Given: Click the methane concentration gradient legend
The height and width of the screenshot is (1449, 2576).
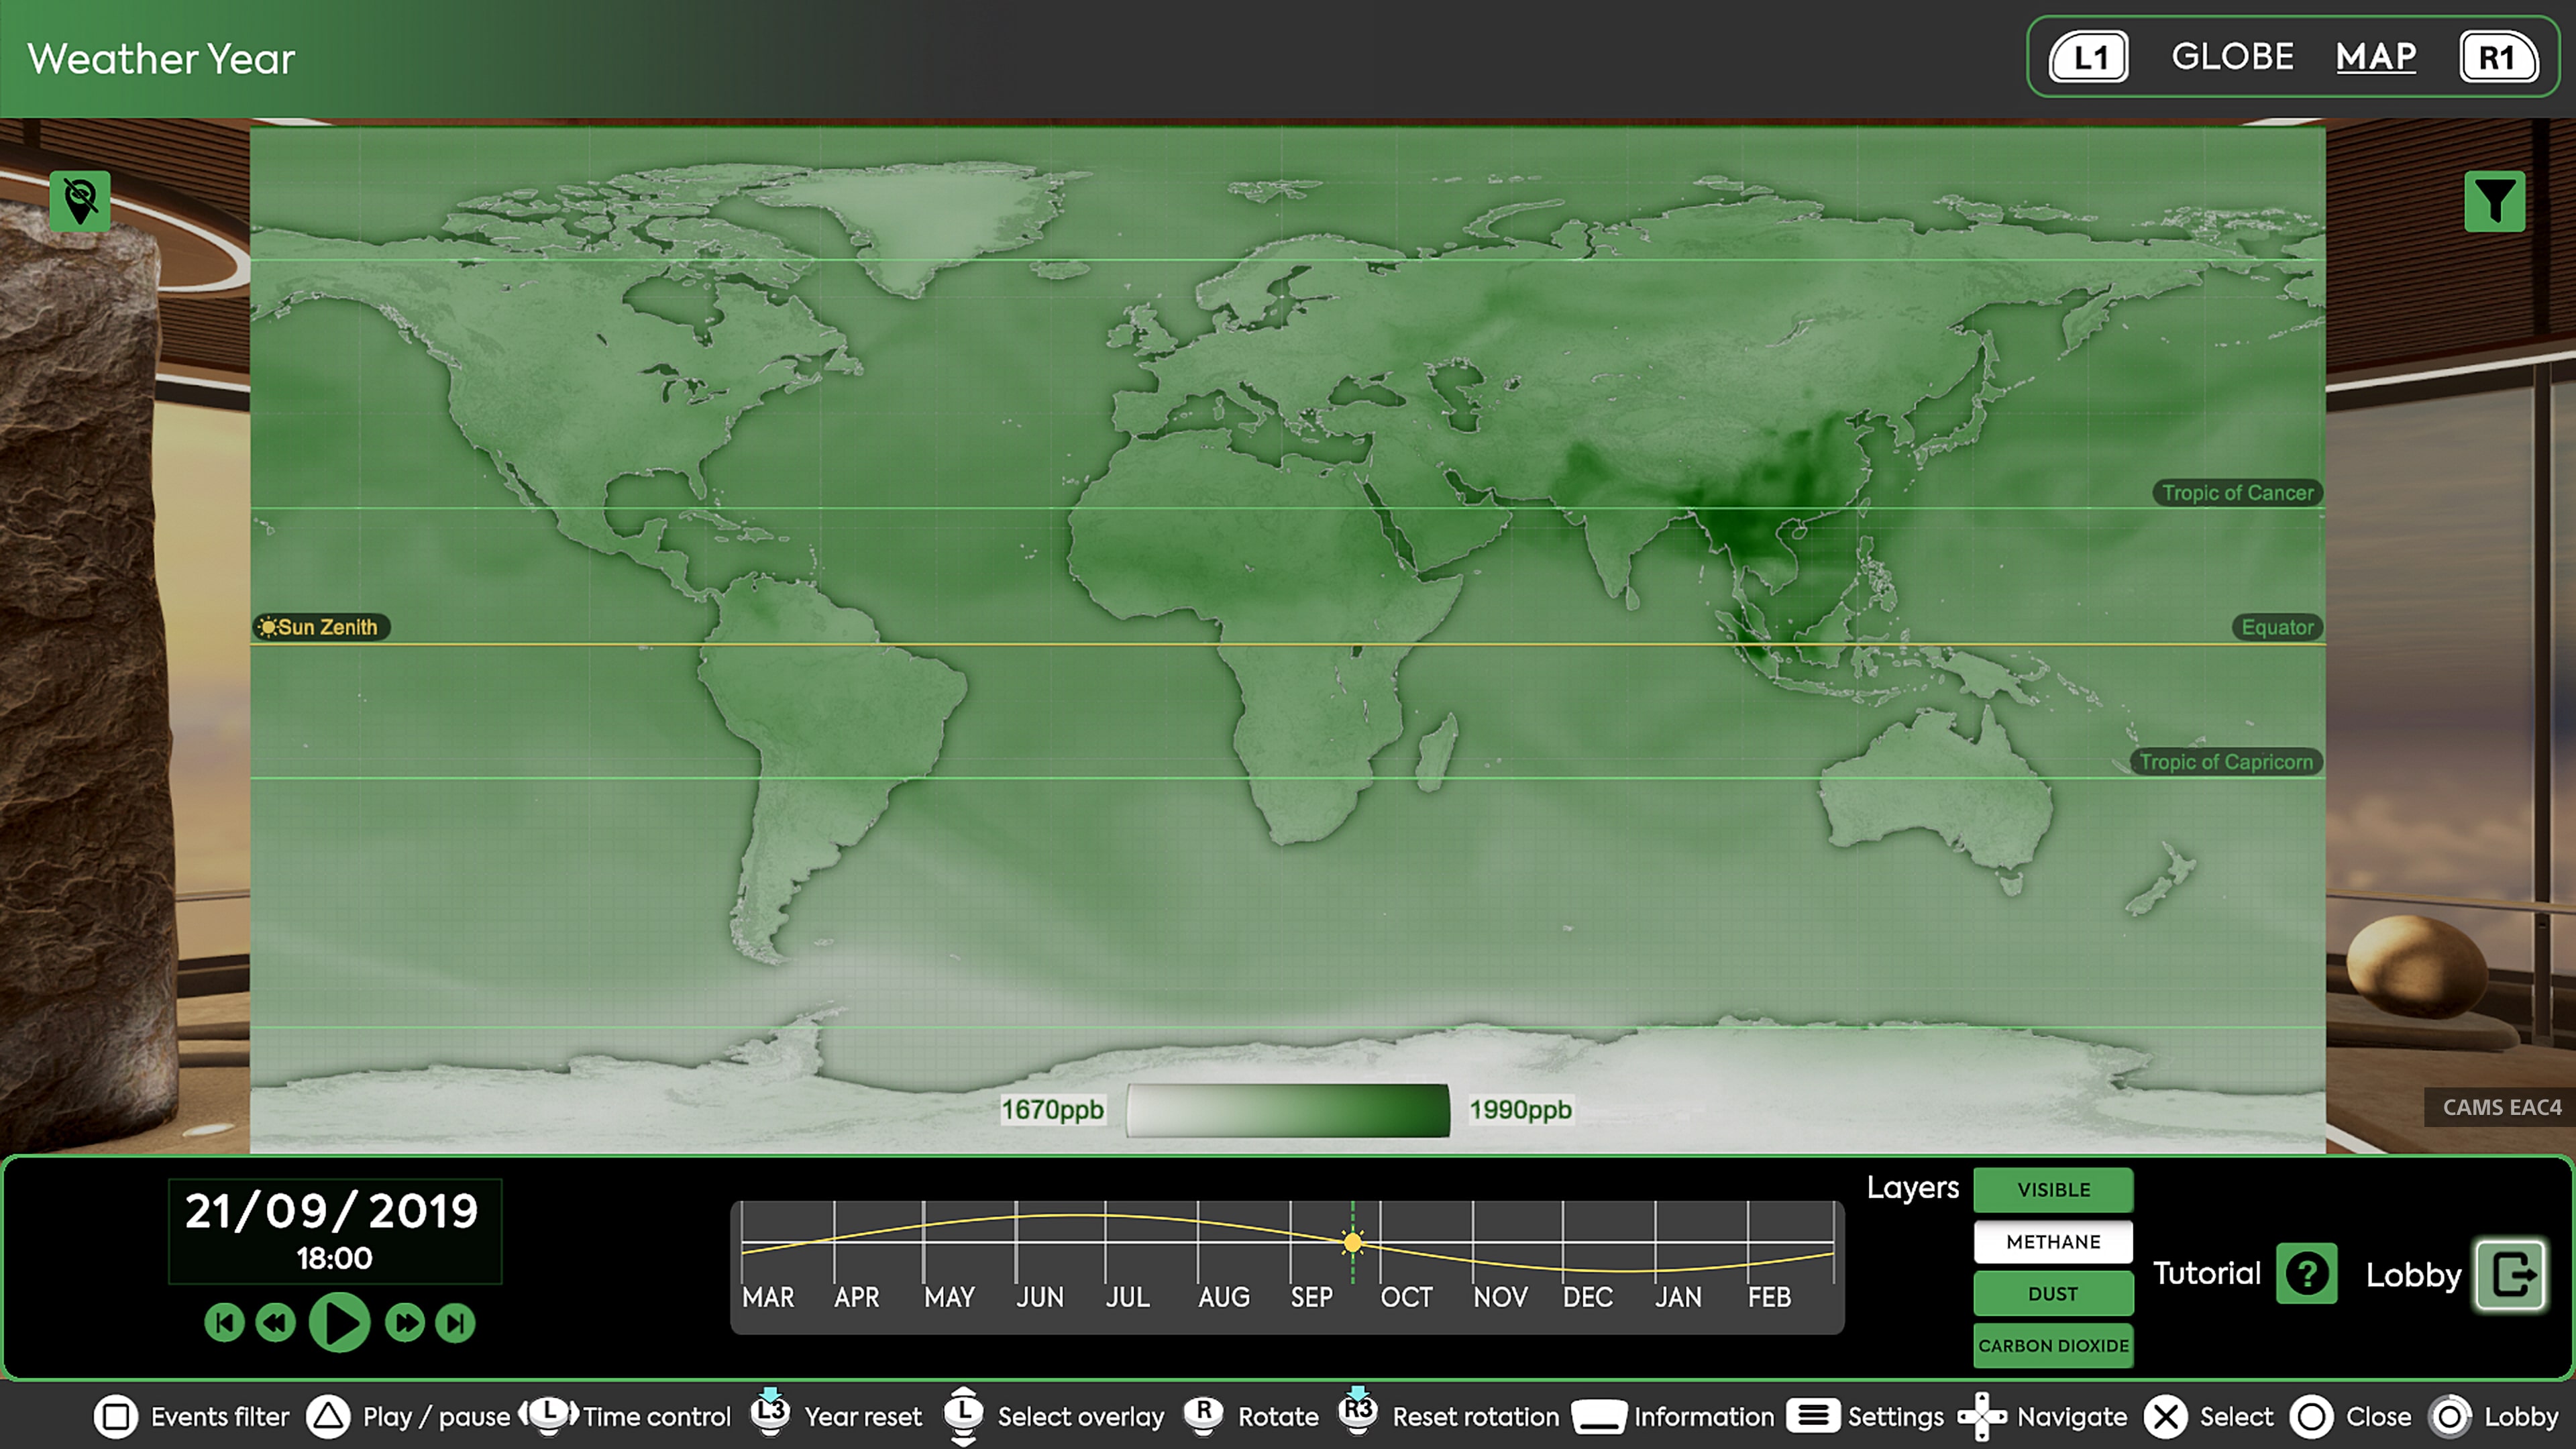Looking at the screenshot, I should coord(1287,1111).
